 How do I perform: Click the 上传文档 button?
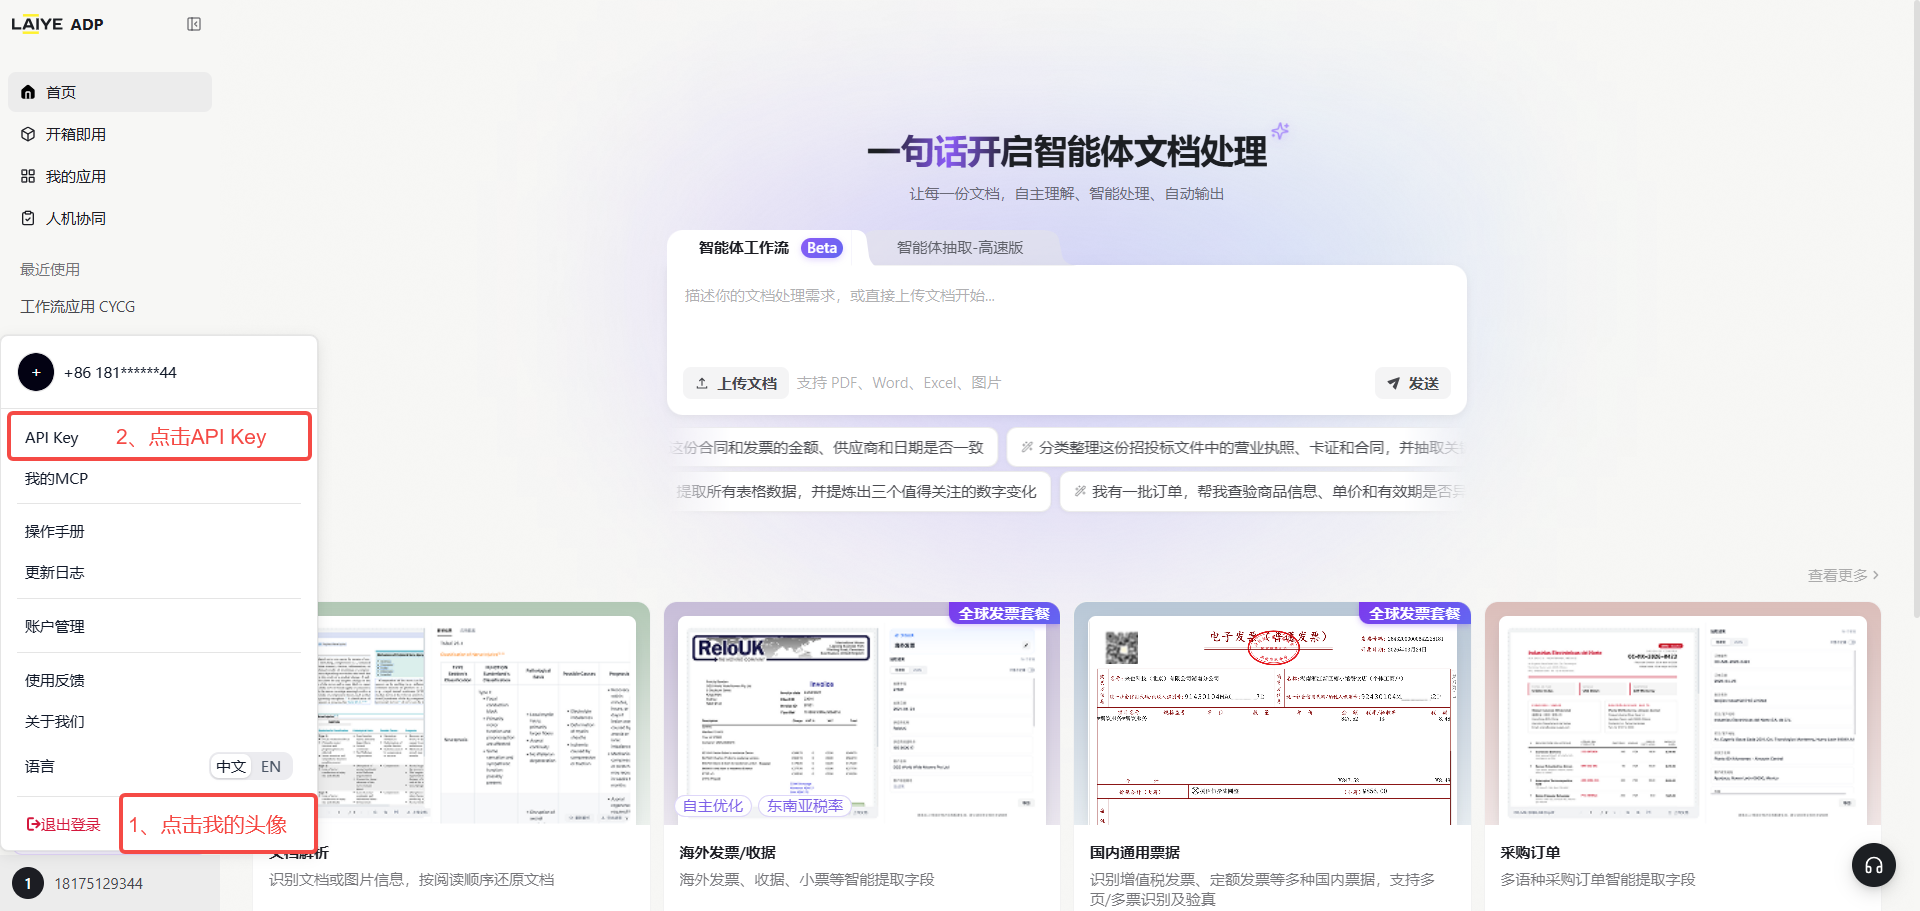tap(736, 383)
